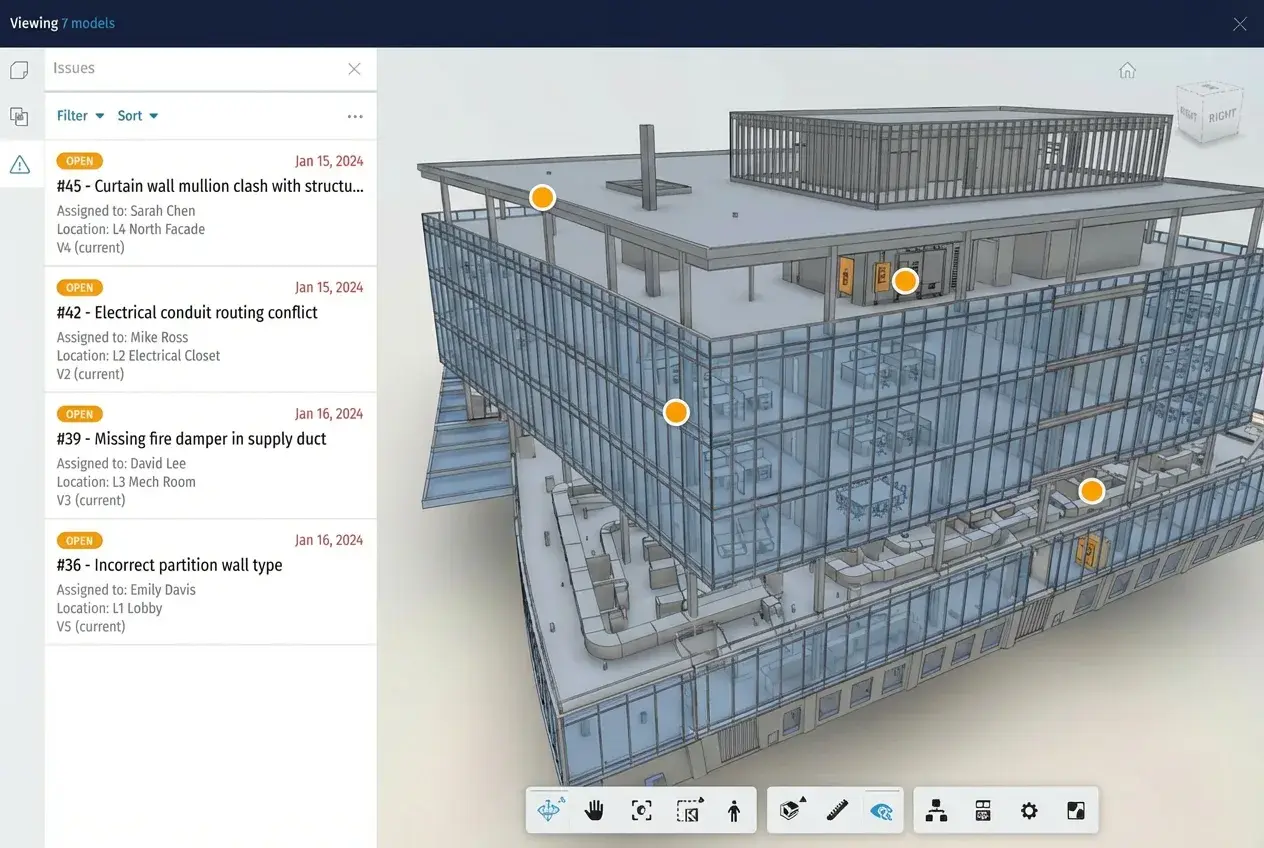Show the Properties panel icon
This screenshot has height=848, width=1264.
coord(983,810)
